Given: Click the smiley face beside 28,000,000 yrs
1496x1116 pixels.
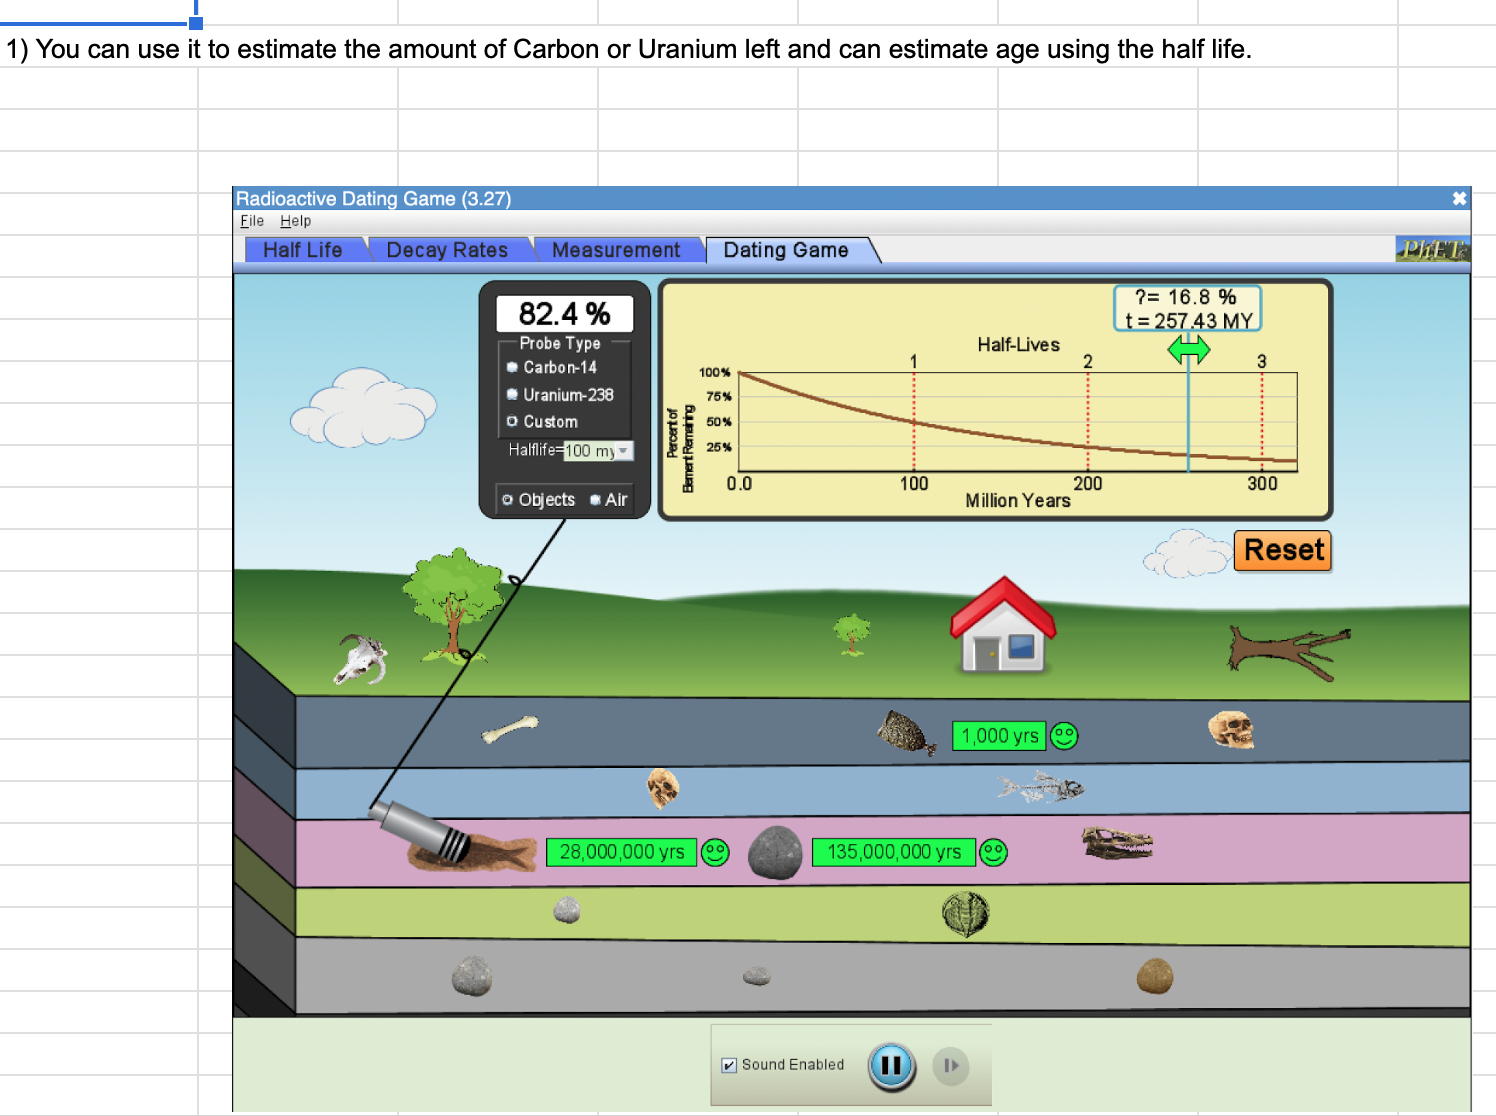Looking at the screenshot, I should tap(715, 852).
